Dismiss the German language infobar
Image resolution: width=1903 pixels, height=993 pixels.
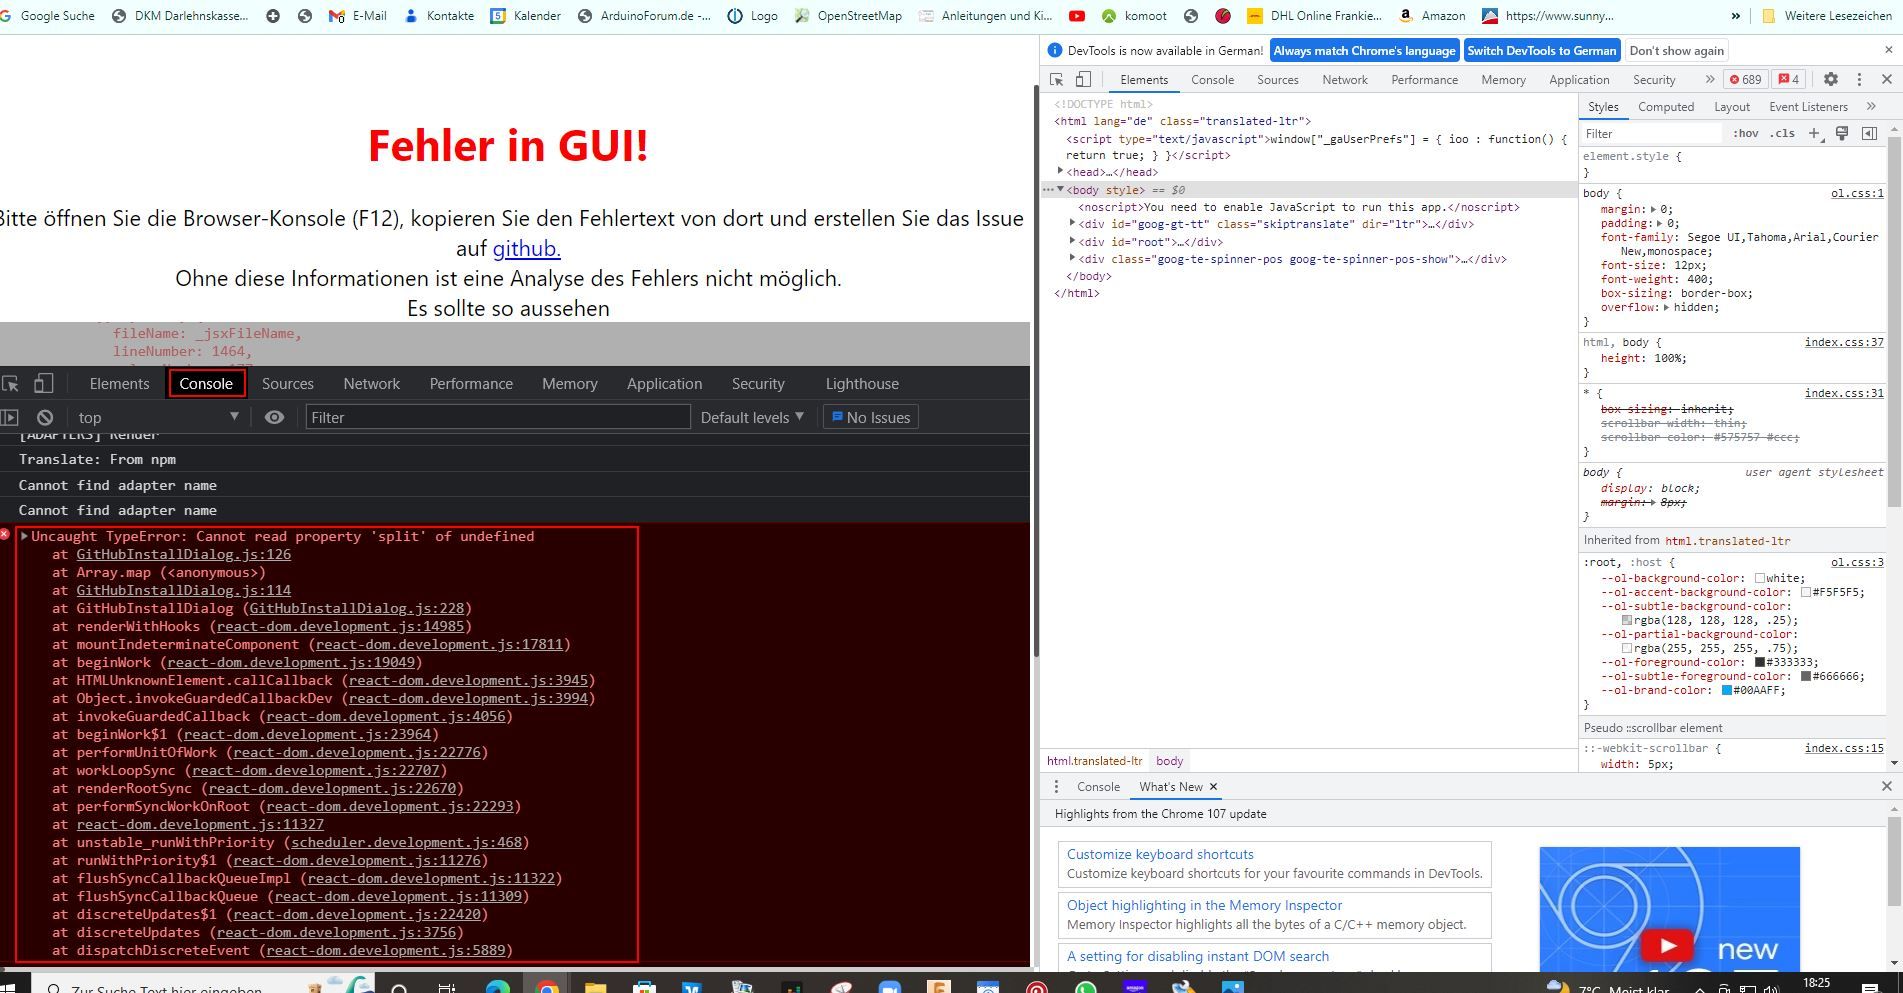coord(1888,50)
